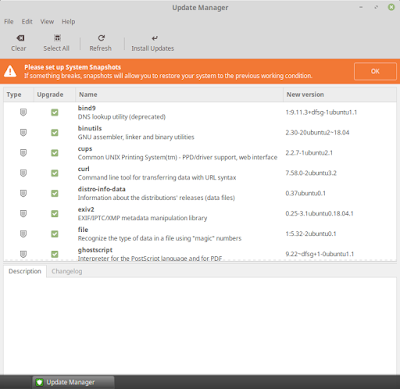Click the shield type icon for bind9
Viewport: 400px width, 389px height.
pos(23,112)
